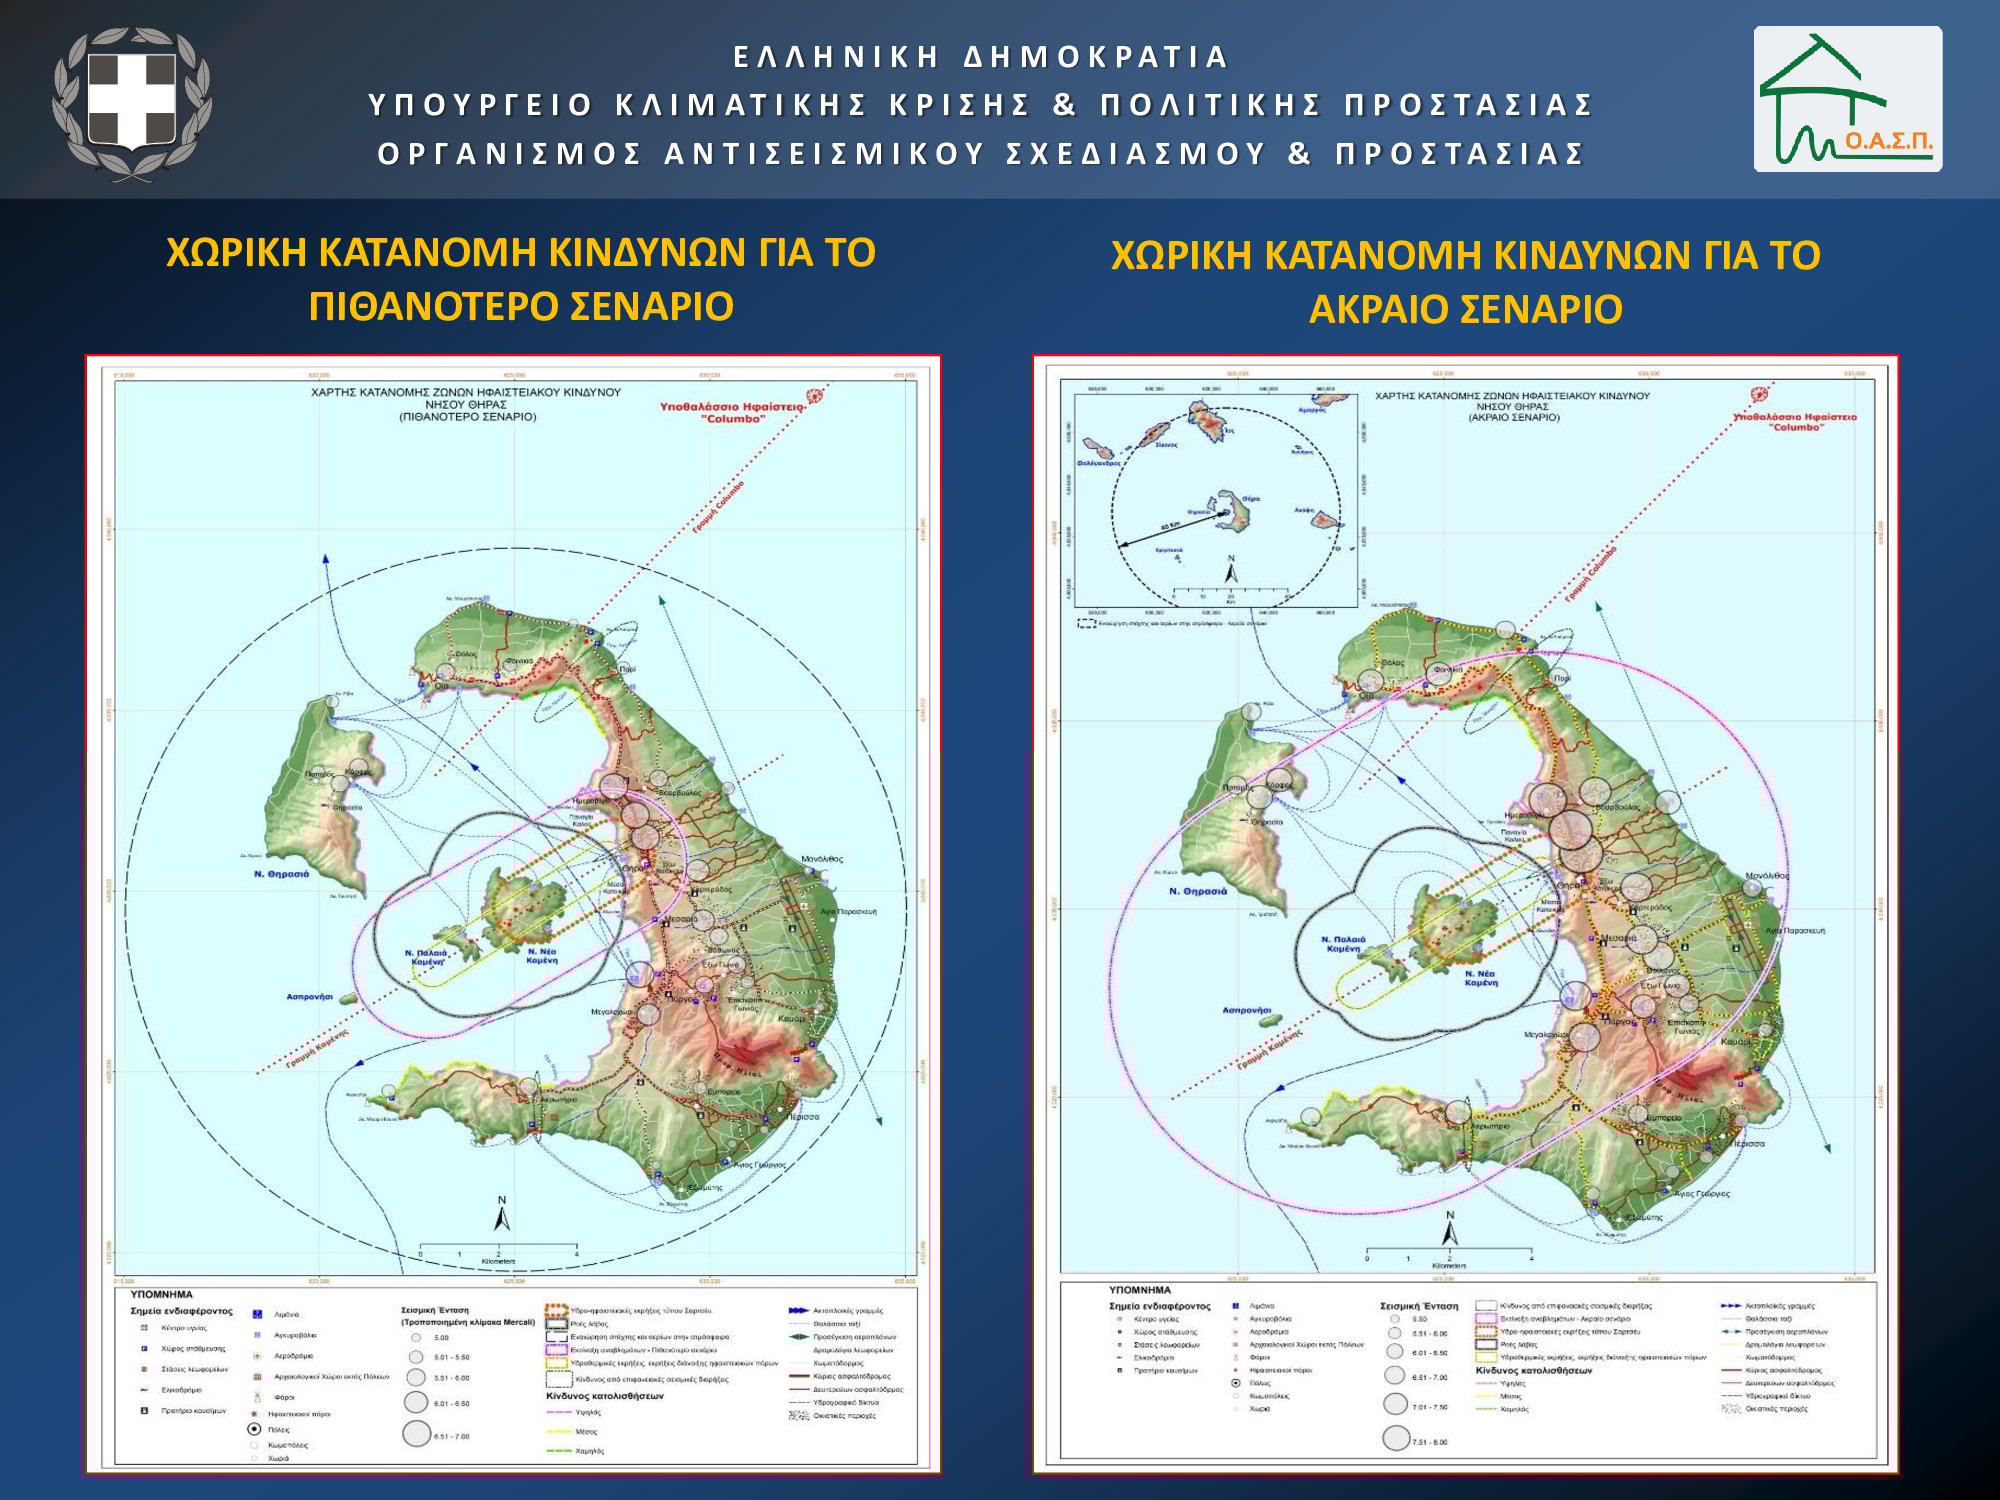Viewport: 2000px width, 1500px height.
Task: Click 7.51 - 8.00 intensity circle in ΑΚΡΑΙΟ legend
Action: [x=1396, y=1438]
